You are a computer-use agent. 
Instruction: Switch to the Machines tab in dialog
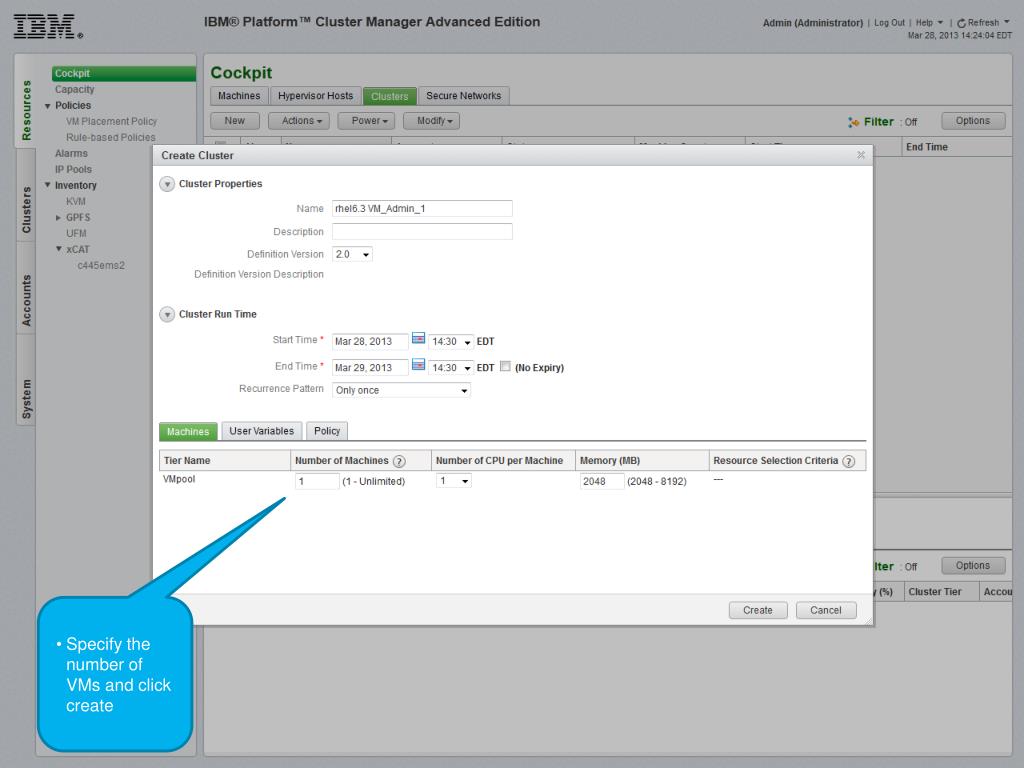188,432
